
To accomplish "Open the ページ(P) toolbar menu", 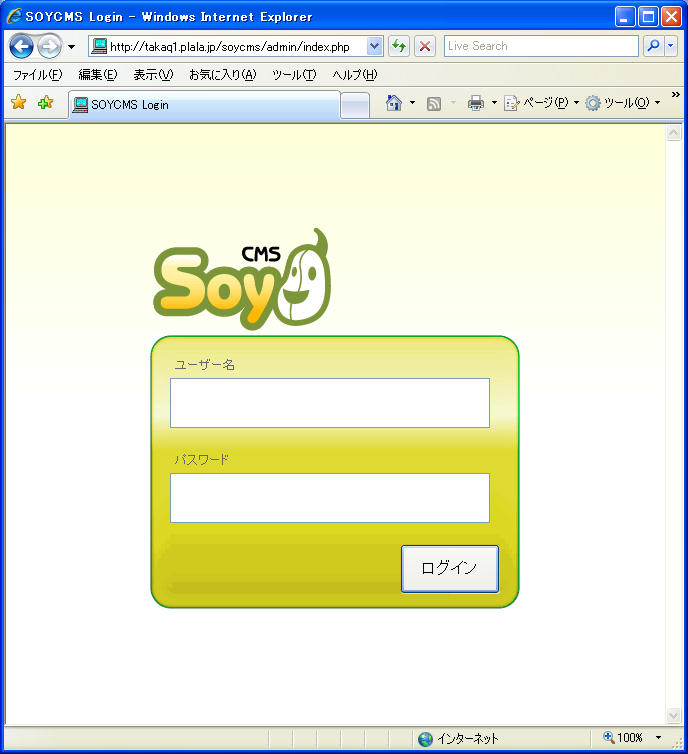I will (541, 103).
